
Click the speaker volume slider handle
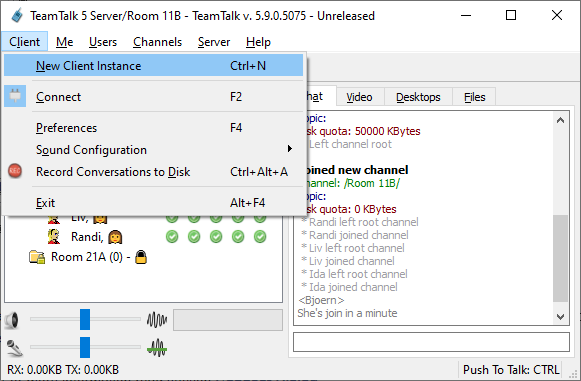(x=85, y=319)
